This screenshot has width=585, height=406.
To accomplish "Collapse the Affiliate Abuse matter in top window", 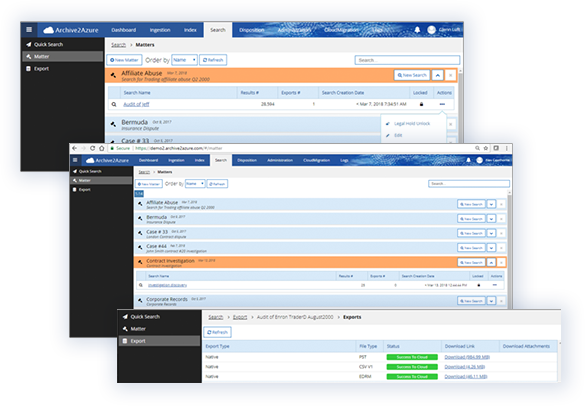I will [x=437, y=75].
